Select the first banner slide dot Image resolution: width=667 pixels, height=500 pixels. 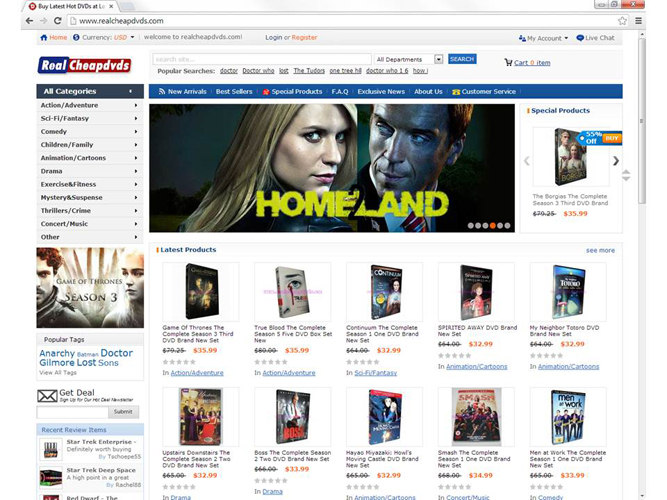pyautogui.click(x=470, y=226)
